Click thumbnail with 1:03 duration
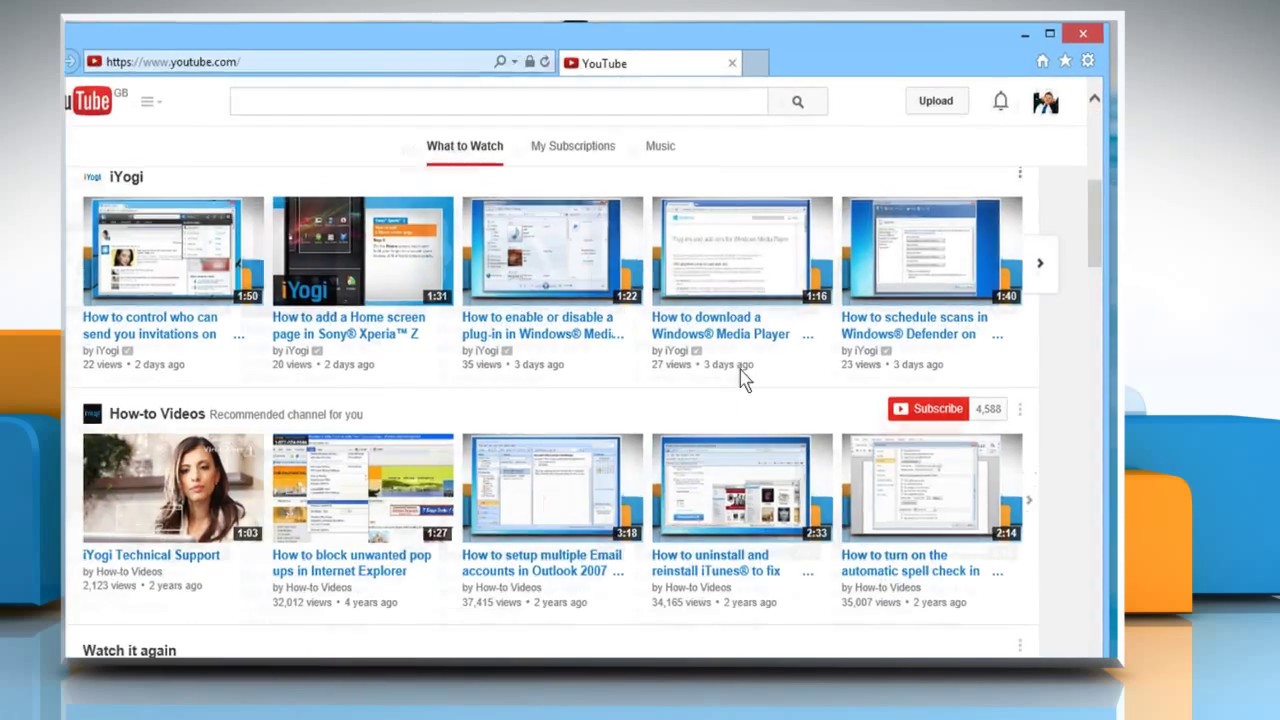The height and width of the screenshot is (720, 1280). coord(173,488)
